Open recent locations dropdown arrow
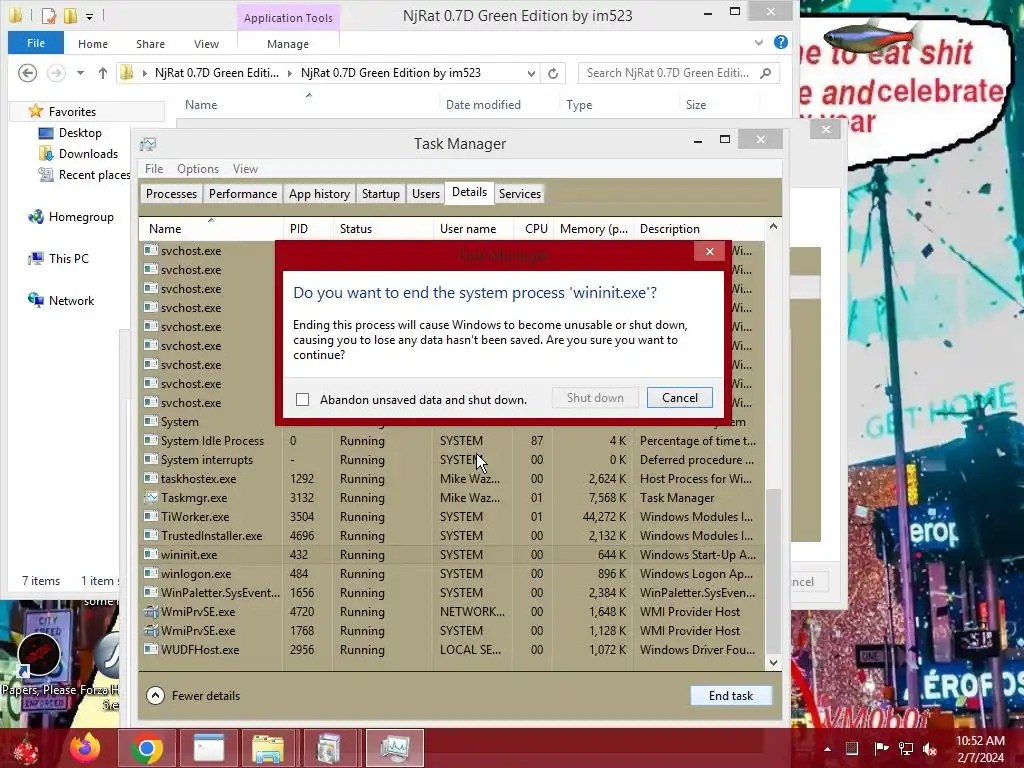1024x768 pixels. (x=80, y=72)
